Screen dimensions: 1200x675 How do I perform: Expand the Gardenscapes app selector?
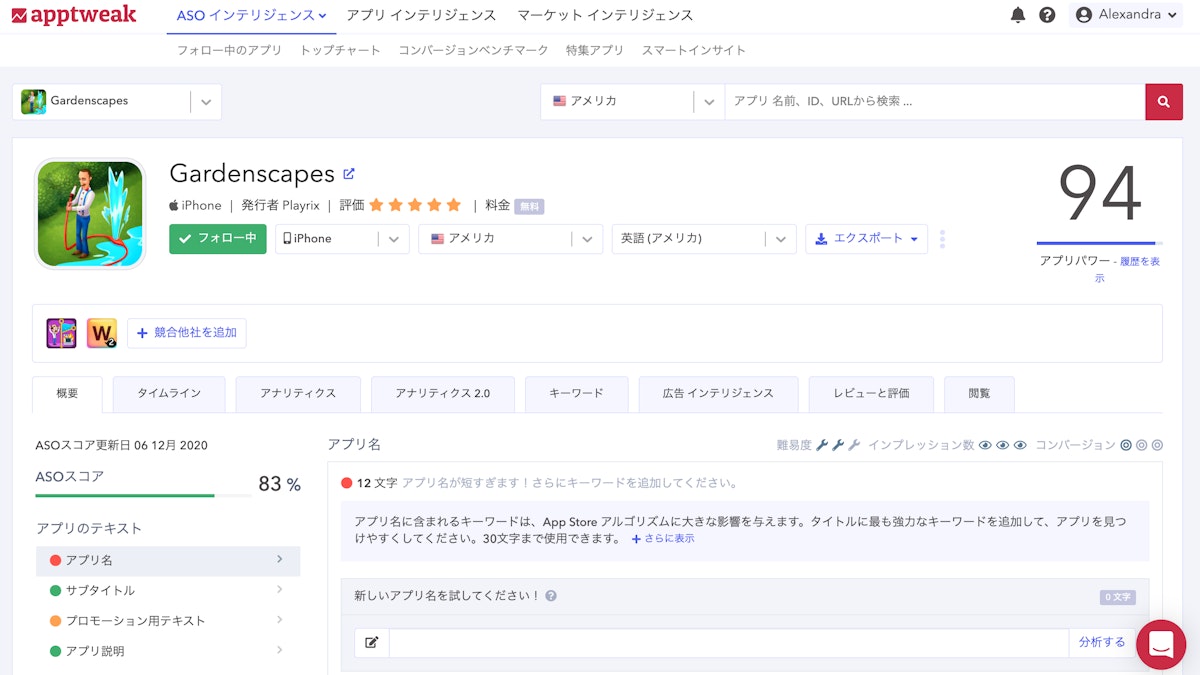click(207, 101)
